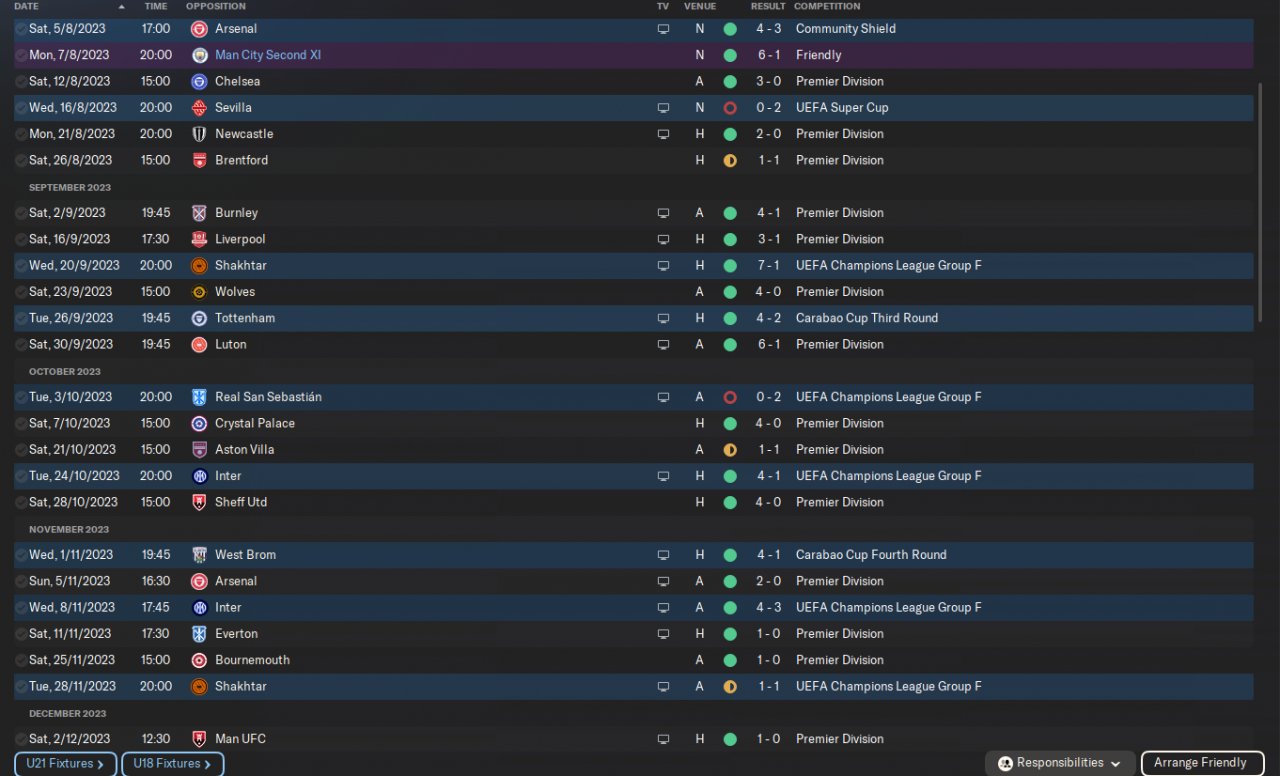Click the vertical scrollbar on the fixtures list

[1258, 170]
